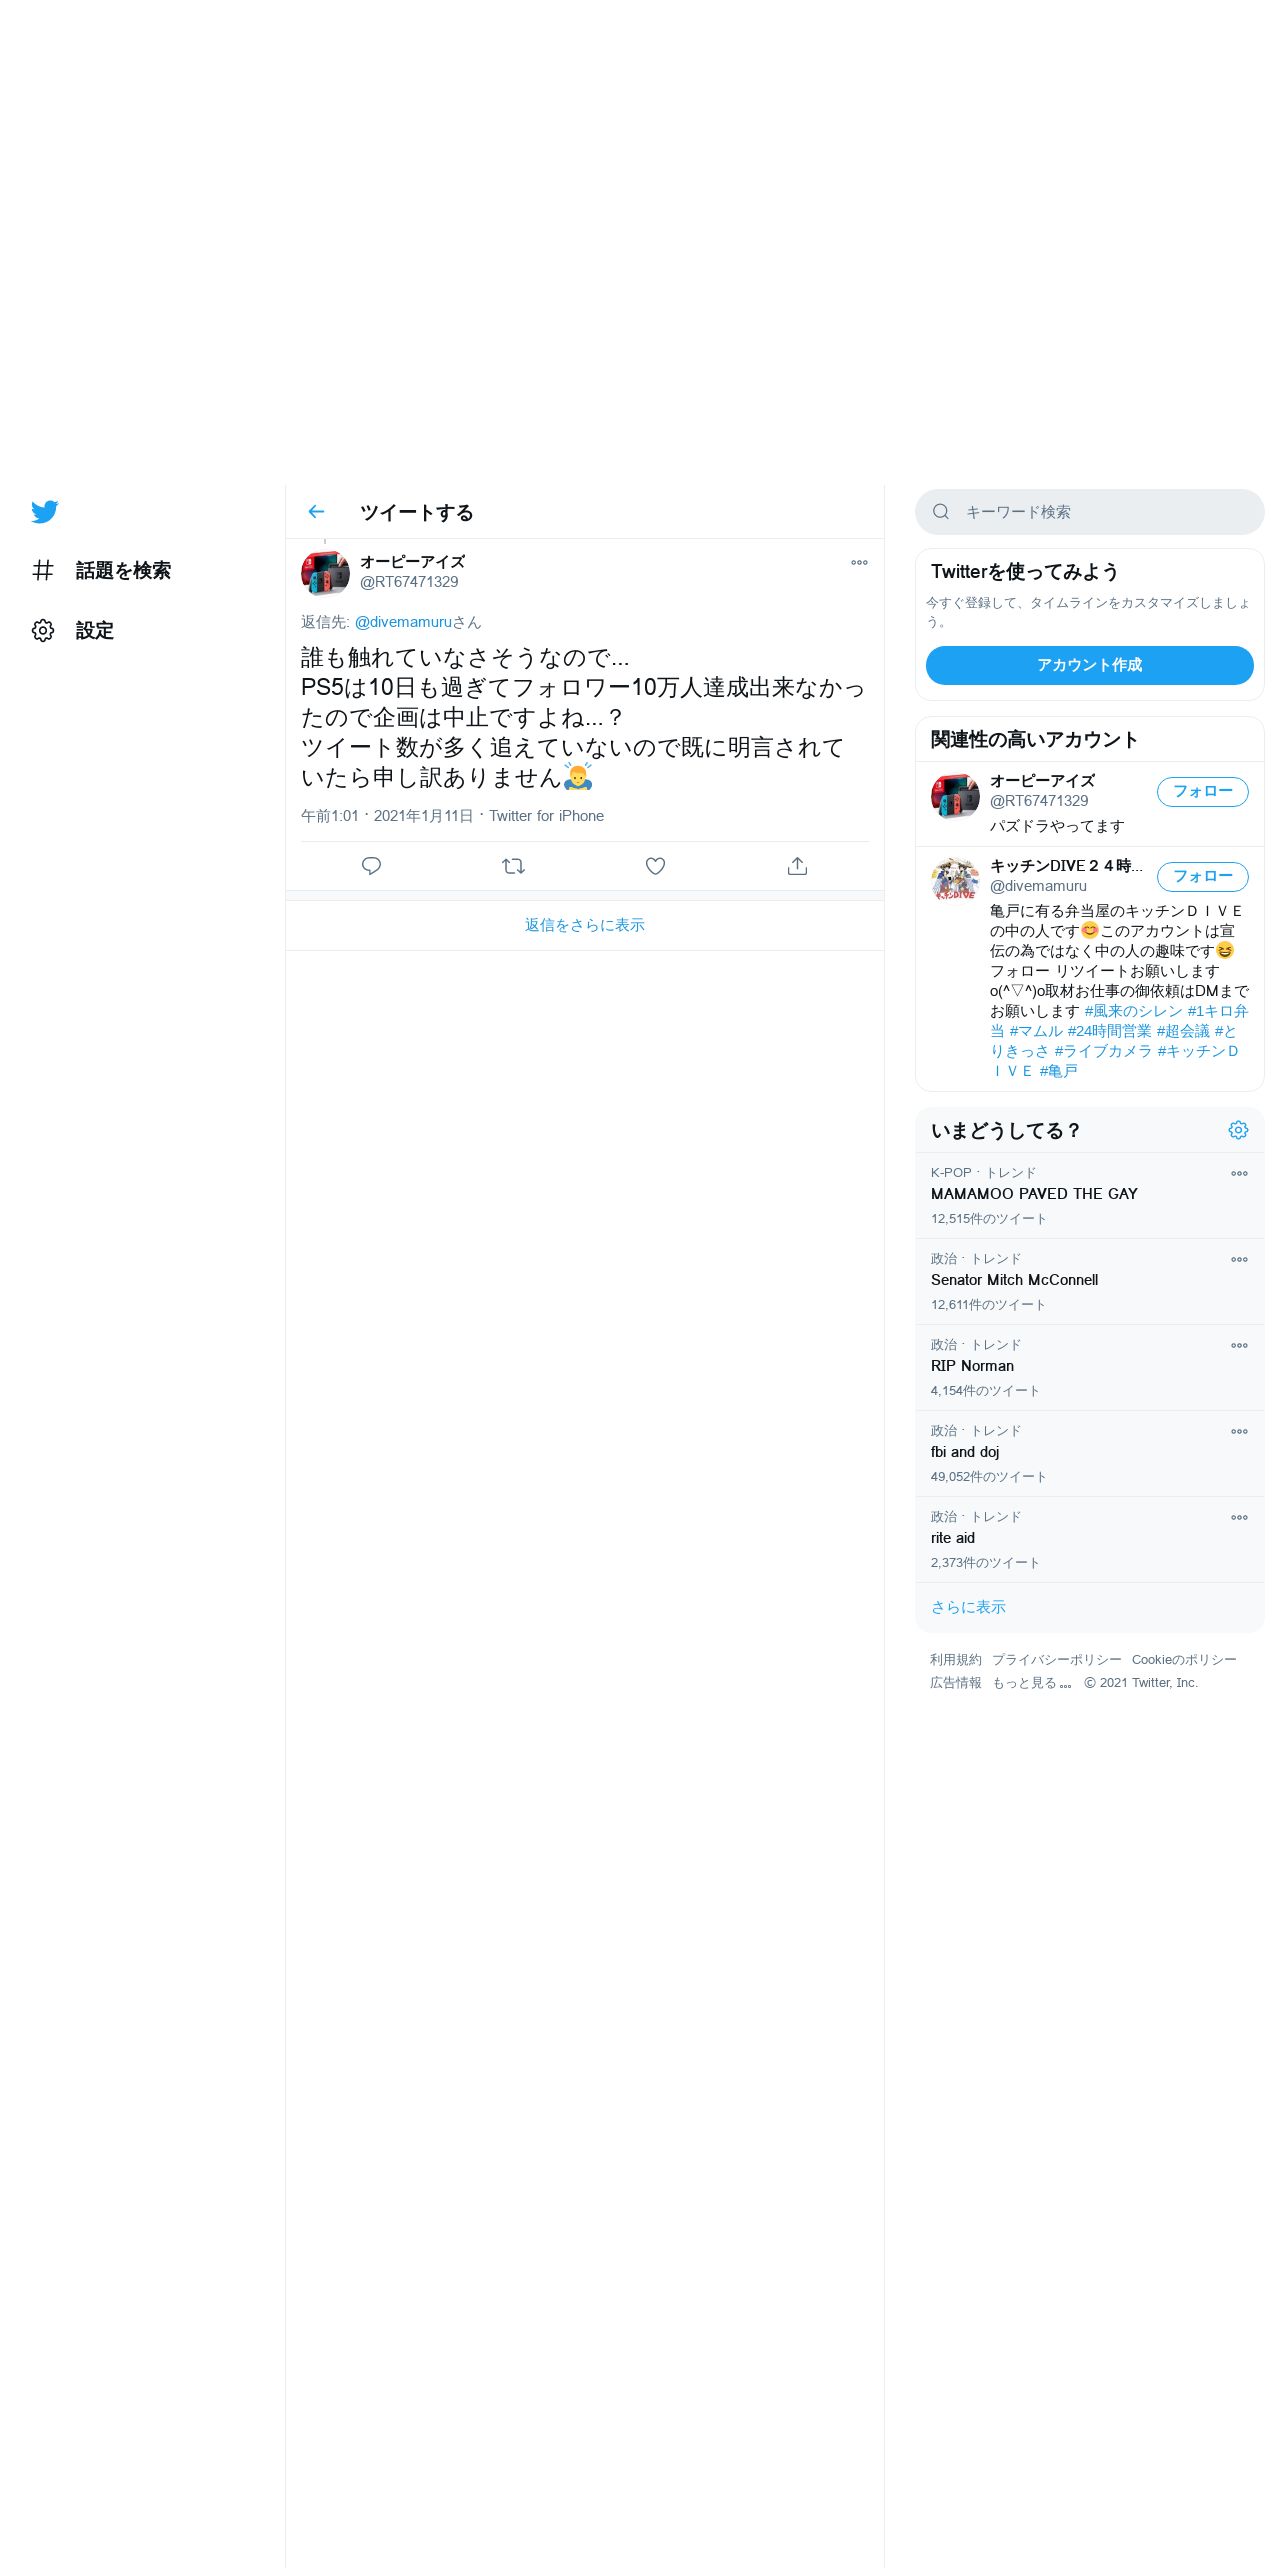
Task: Click the キーワード検索 search field
Action: pos(1089,512)
